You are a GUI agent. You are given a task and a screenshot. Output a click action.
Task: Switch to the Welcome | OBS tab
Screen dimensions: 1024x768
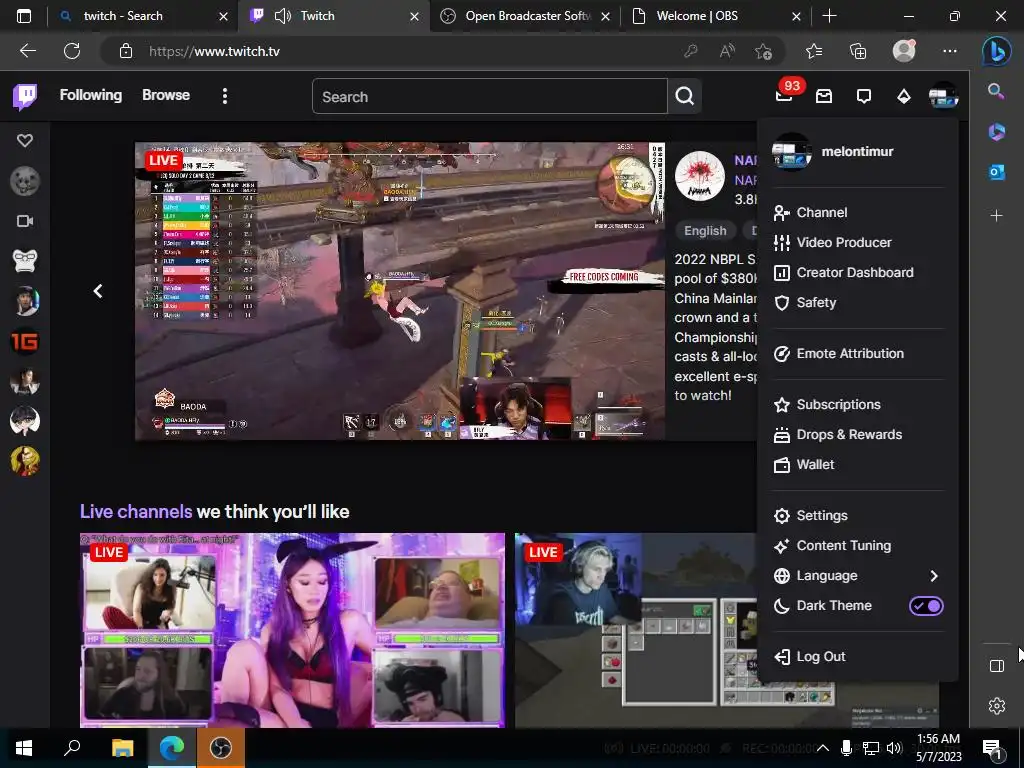pos(716,16)
